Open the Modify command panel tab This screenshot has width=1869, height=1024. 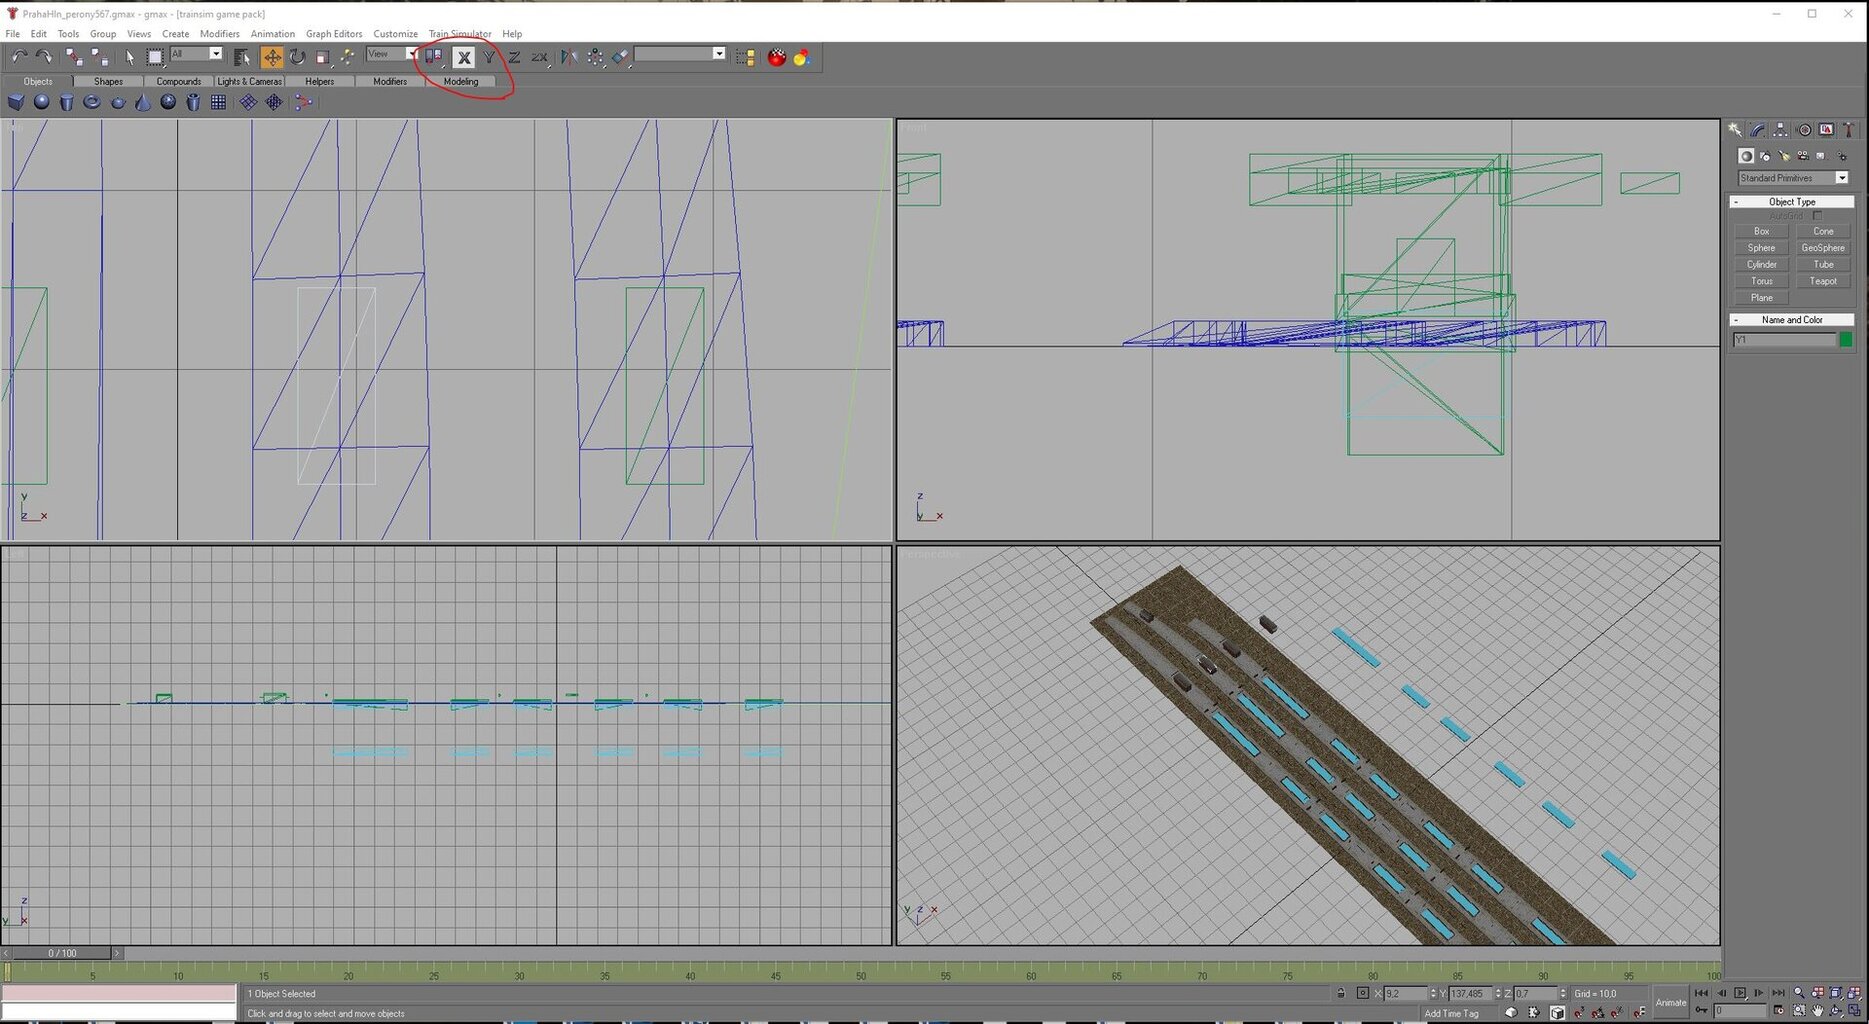[x=1758, y=130]
